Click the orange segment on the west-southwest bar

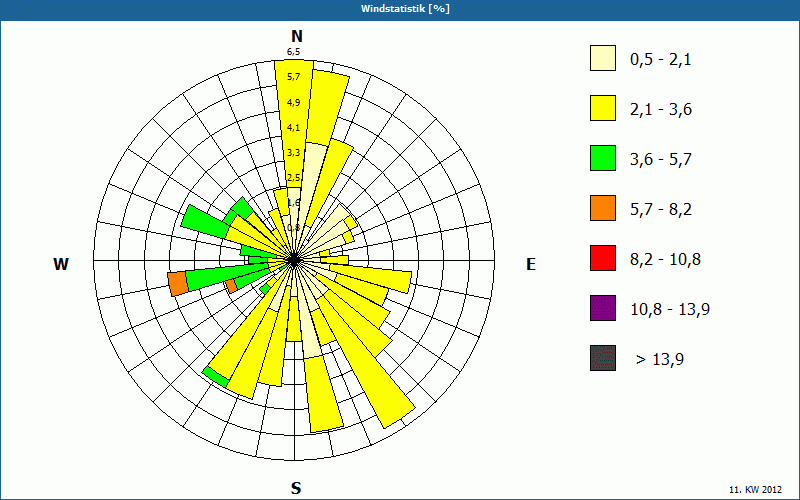click(x=179, y=284)
